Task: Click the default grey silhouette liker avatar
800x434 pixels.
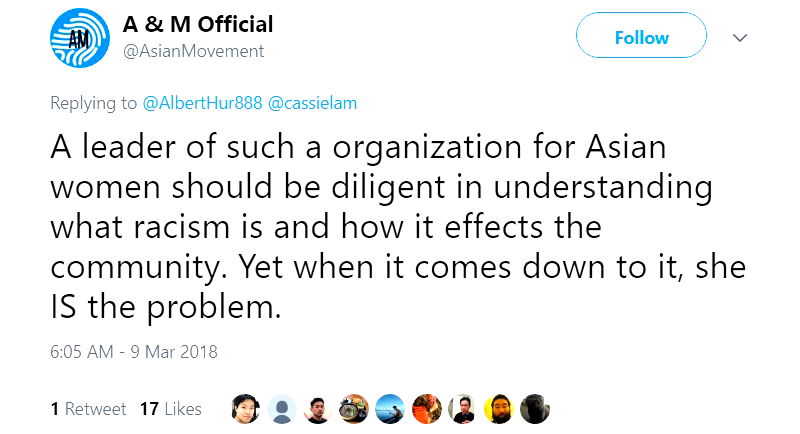Action: [x=282, y=408]
